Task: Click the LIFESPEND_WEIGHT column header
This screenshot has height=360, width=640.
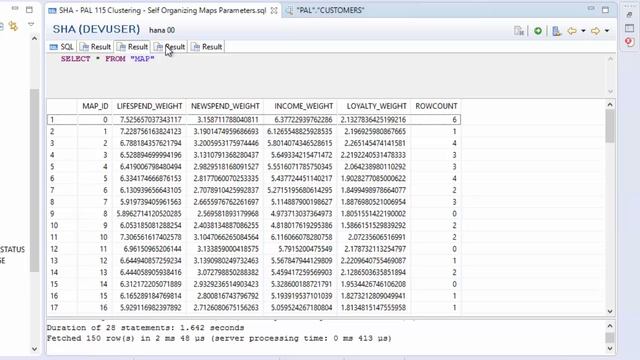Action: point(149,106)
